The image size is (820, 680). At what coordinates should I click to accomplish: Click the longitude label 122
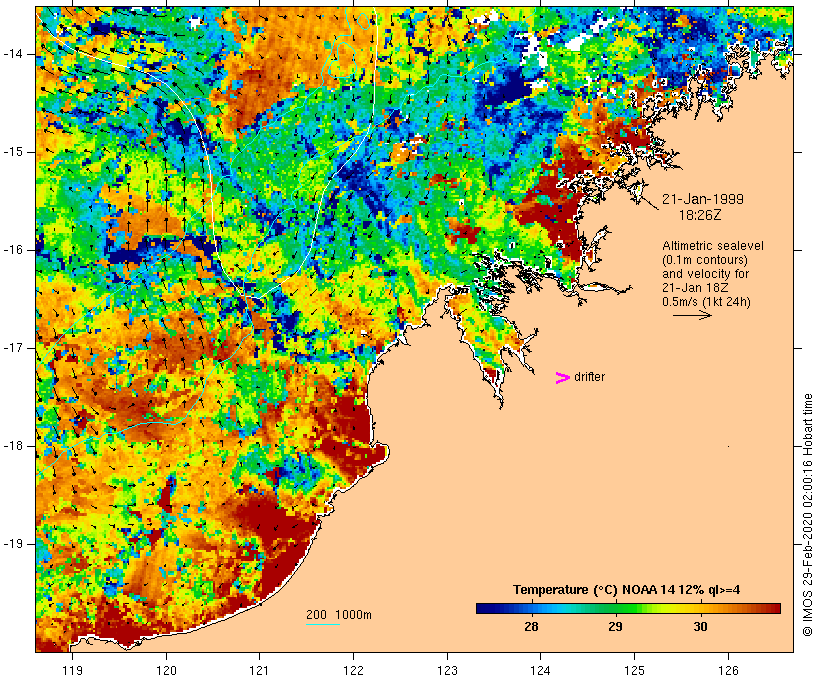[353, 670]
